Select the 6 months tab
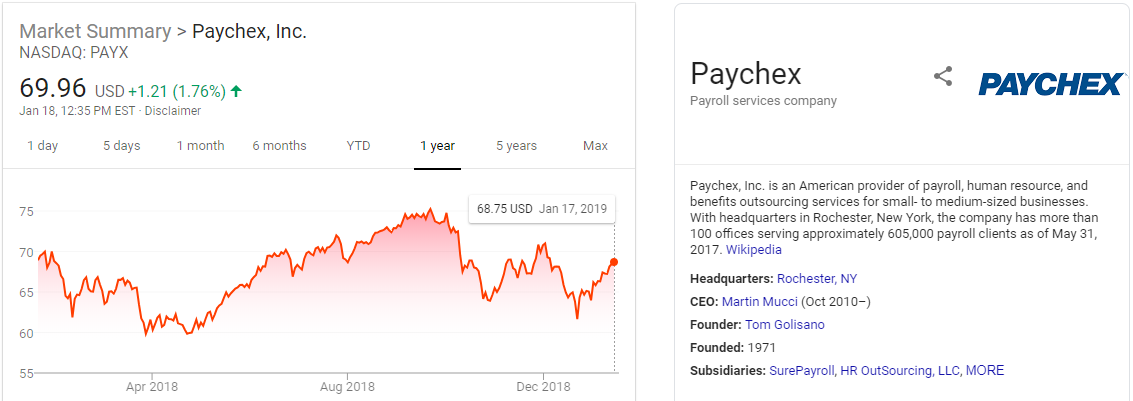This screenshot has height=401, width=1133. click(279, 146)
